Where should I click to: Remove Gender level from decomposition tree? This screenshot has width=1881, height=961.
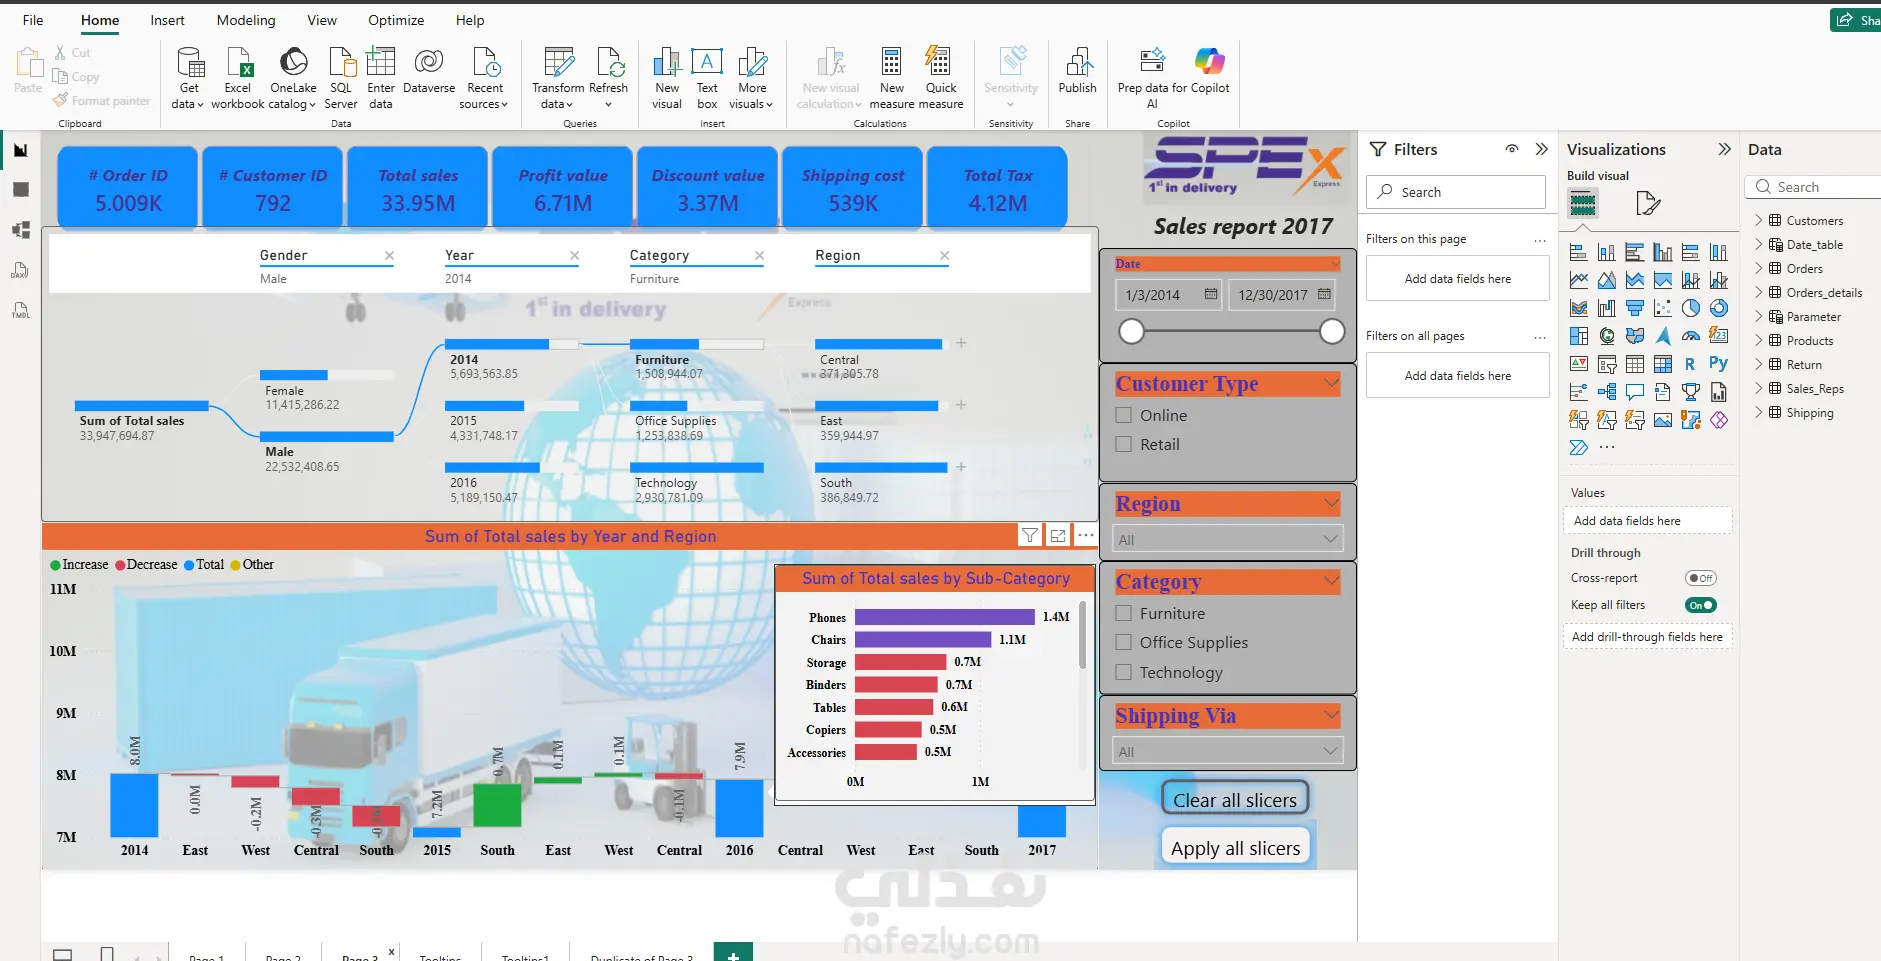click(390, 256)
